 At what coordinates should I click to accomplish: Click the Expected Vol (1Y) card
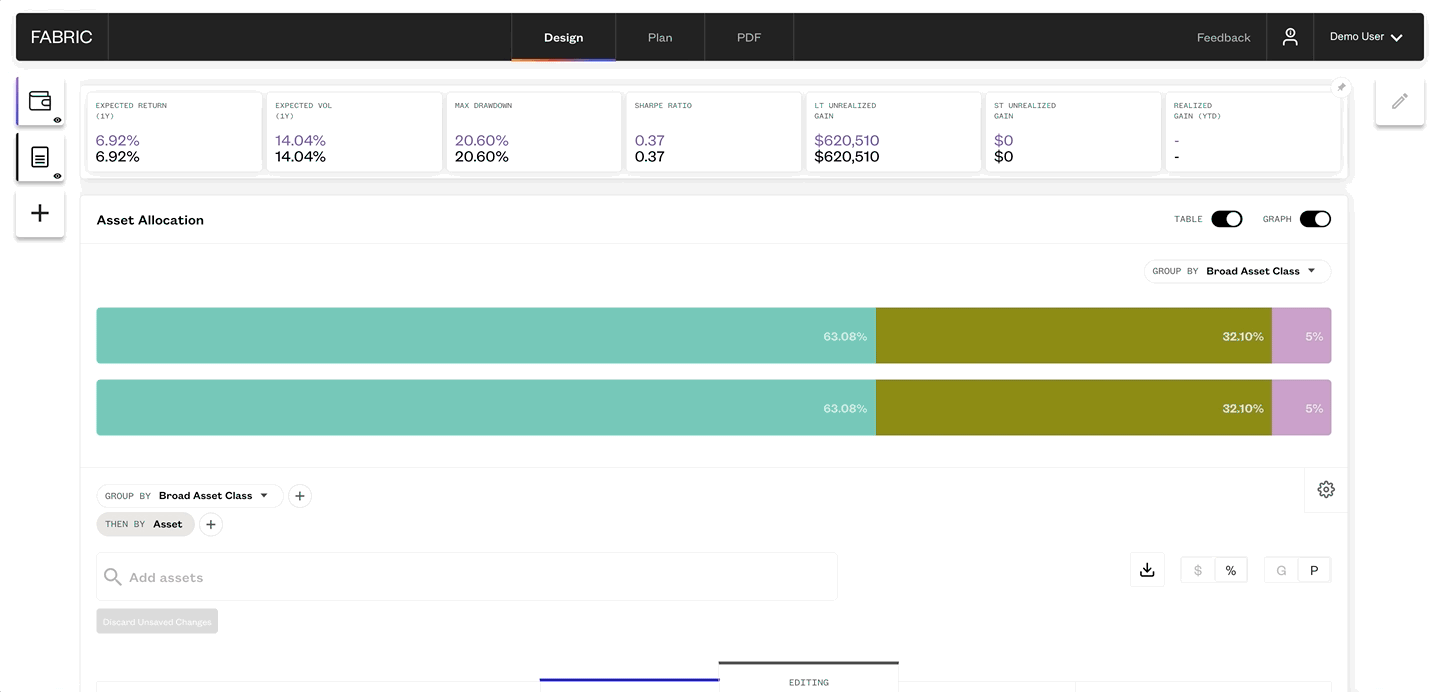coord(355,133)
